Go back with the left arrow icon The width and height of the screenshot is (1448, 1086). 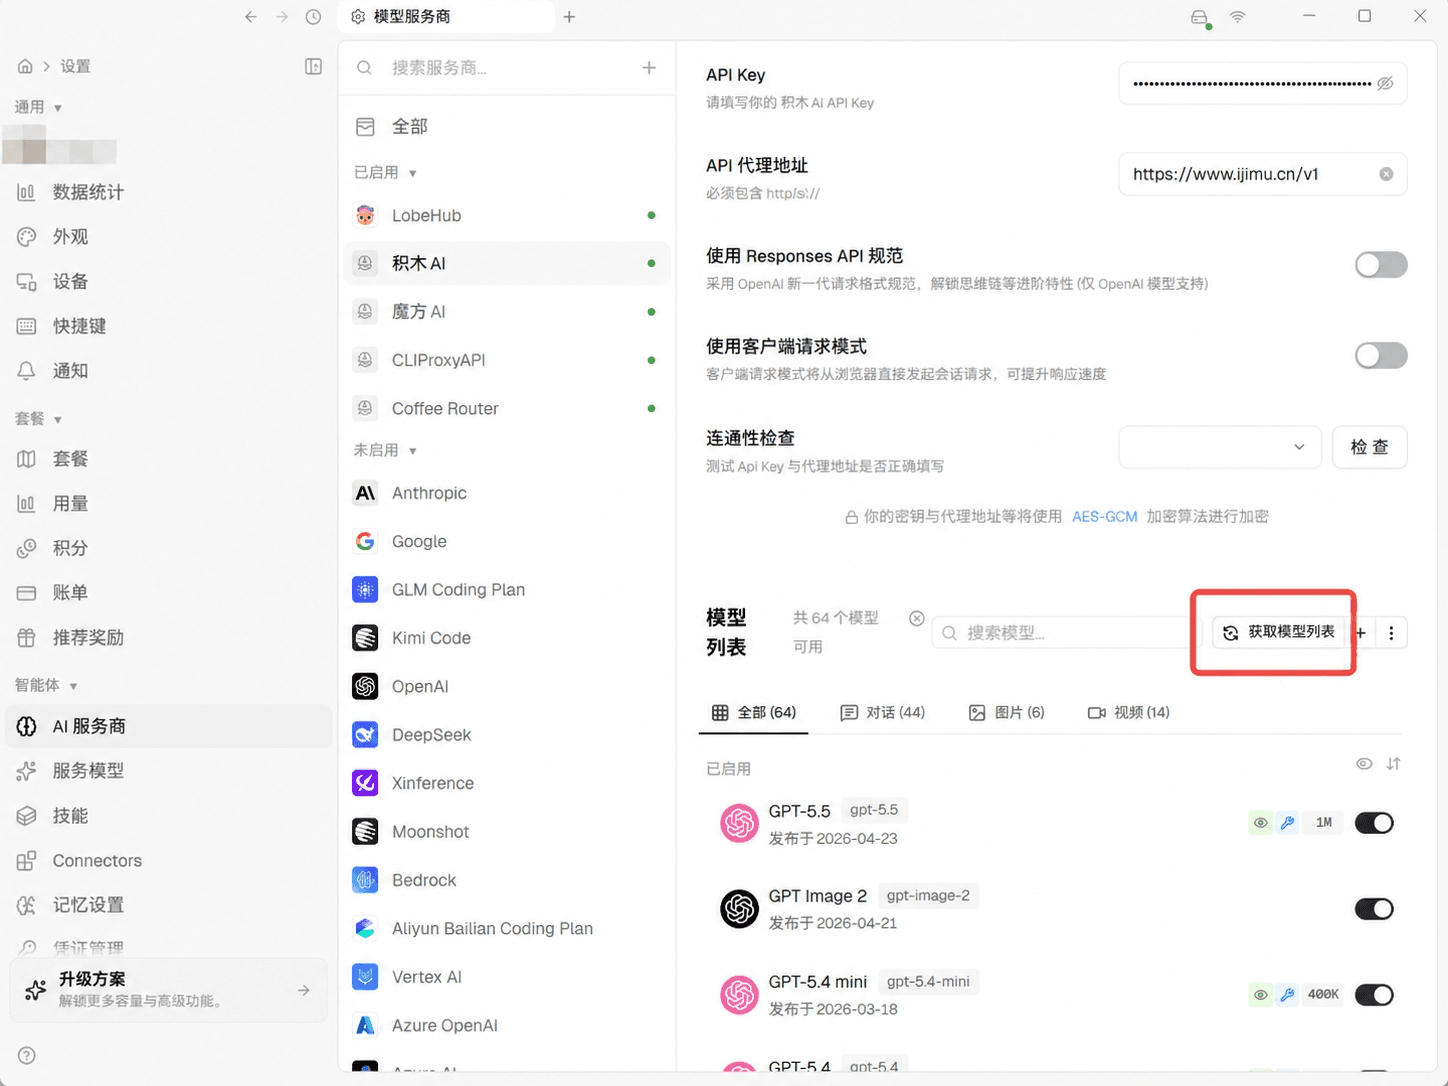(x=250, y=17)
